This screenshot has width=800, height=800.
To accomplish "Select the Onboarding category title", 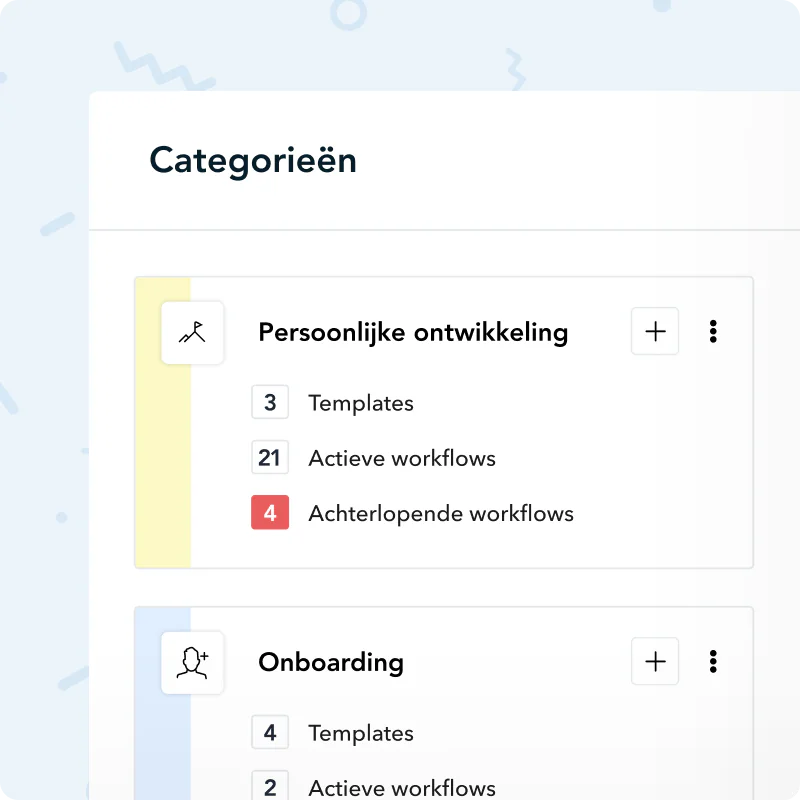I will (331, 662).
